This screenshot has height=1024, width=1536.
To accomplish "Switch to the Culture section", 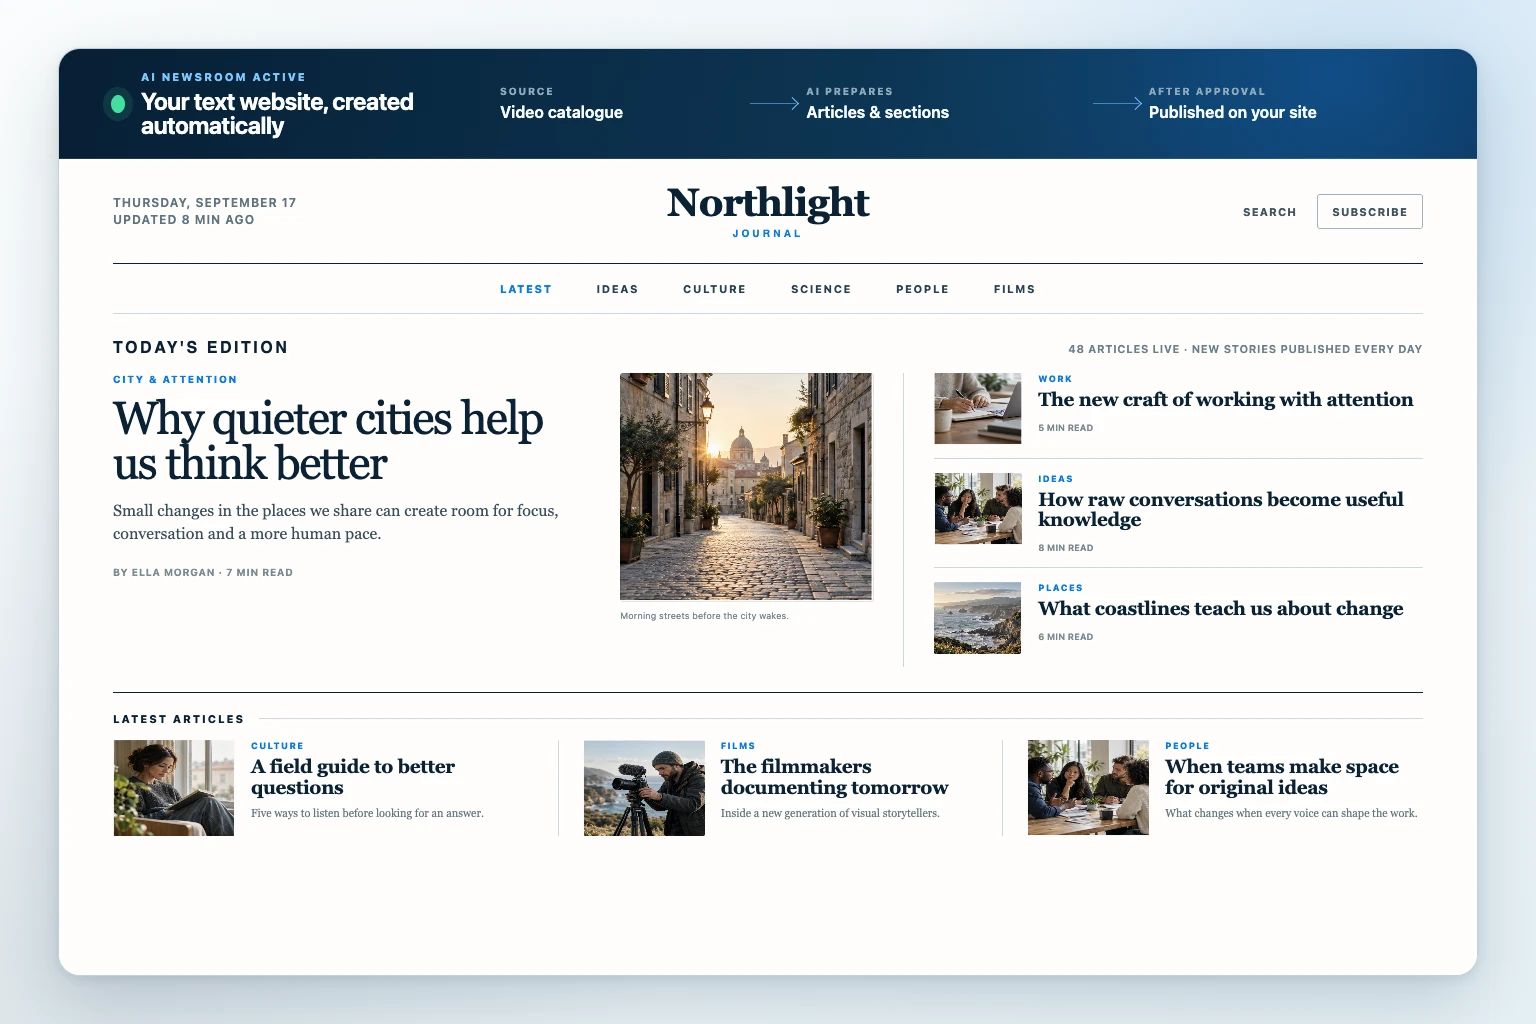I will coord(714,289).
